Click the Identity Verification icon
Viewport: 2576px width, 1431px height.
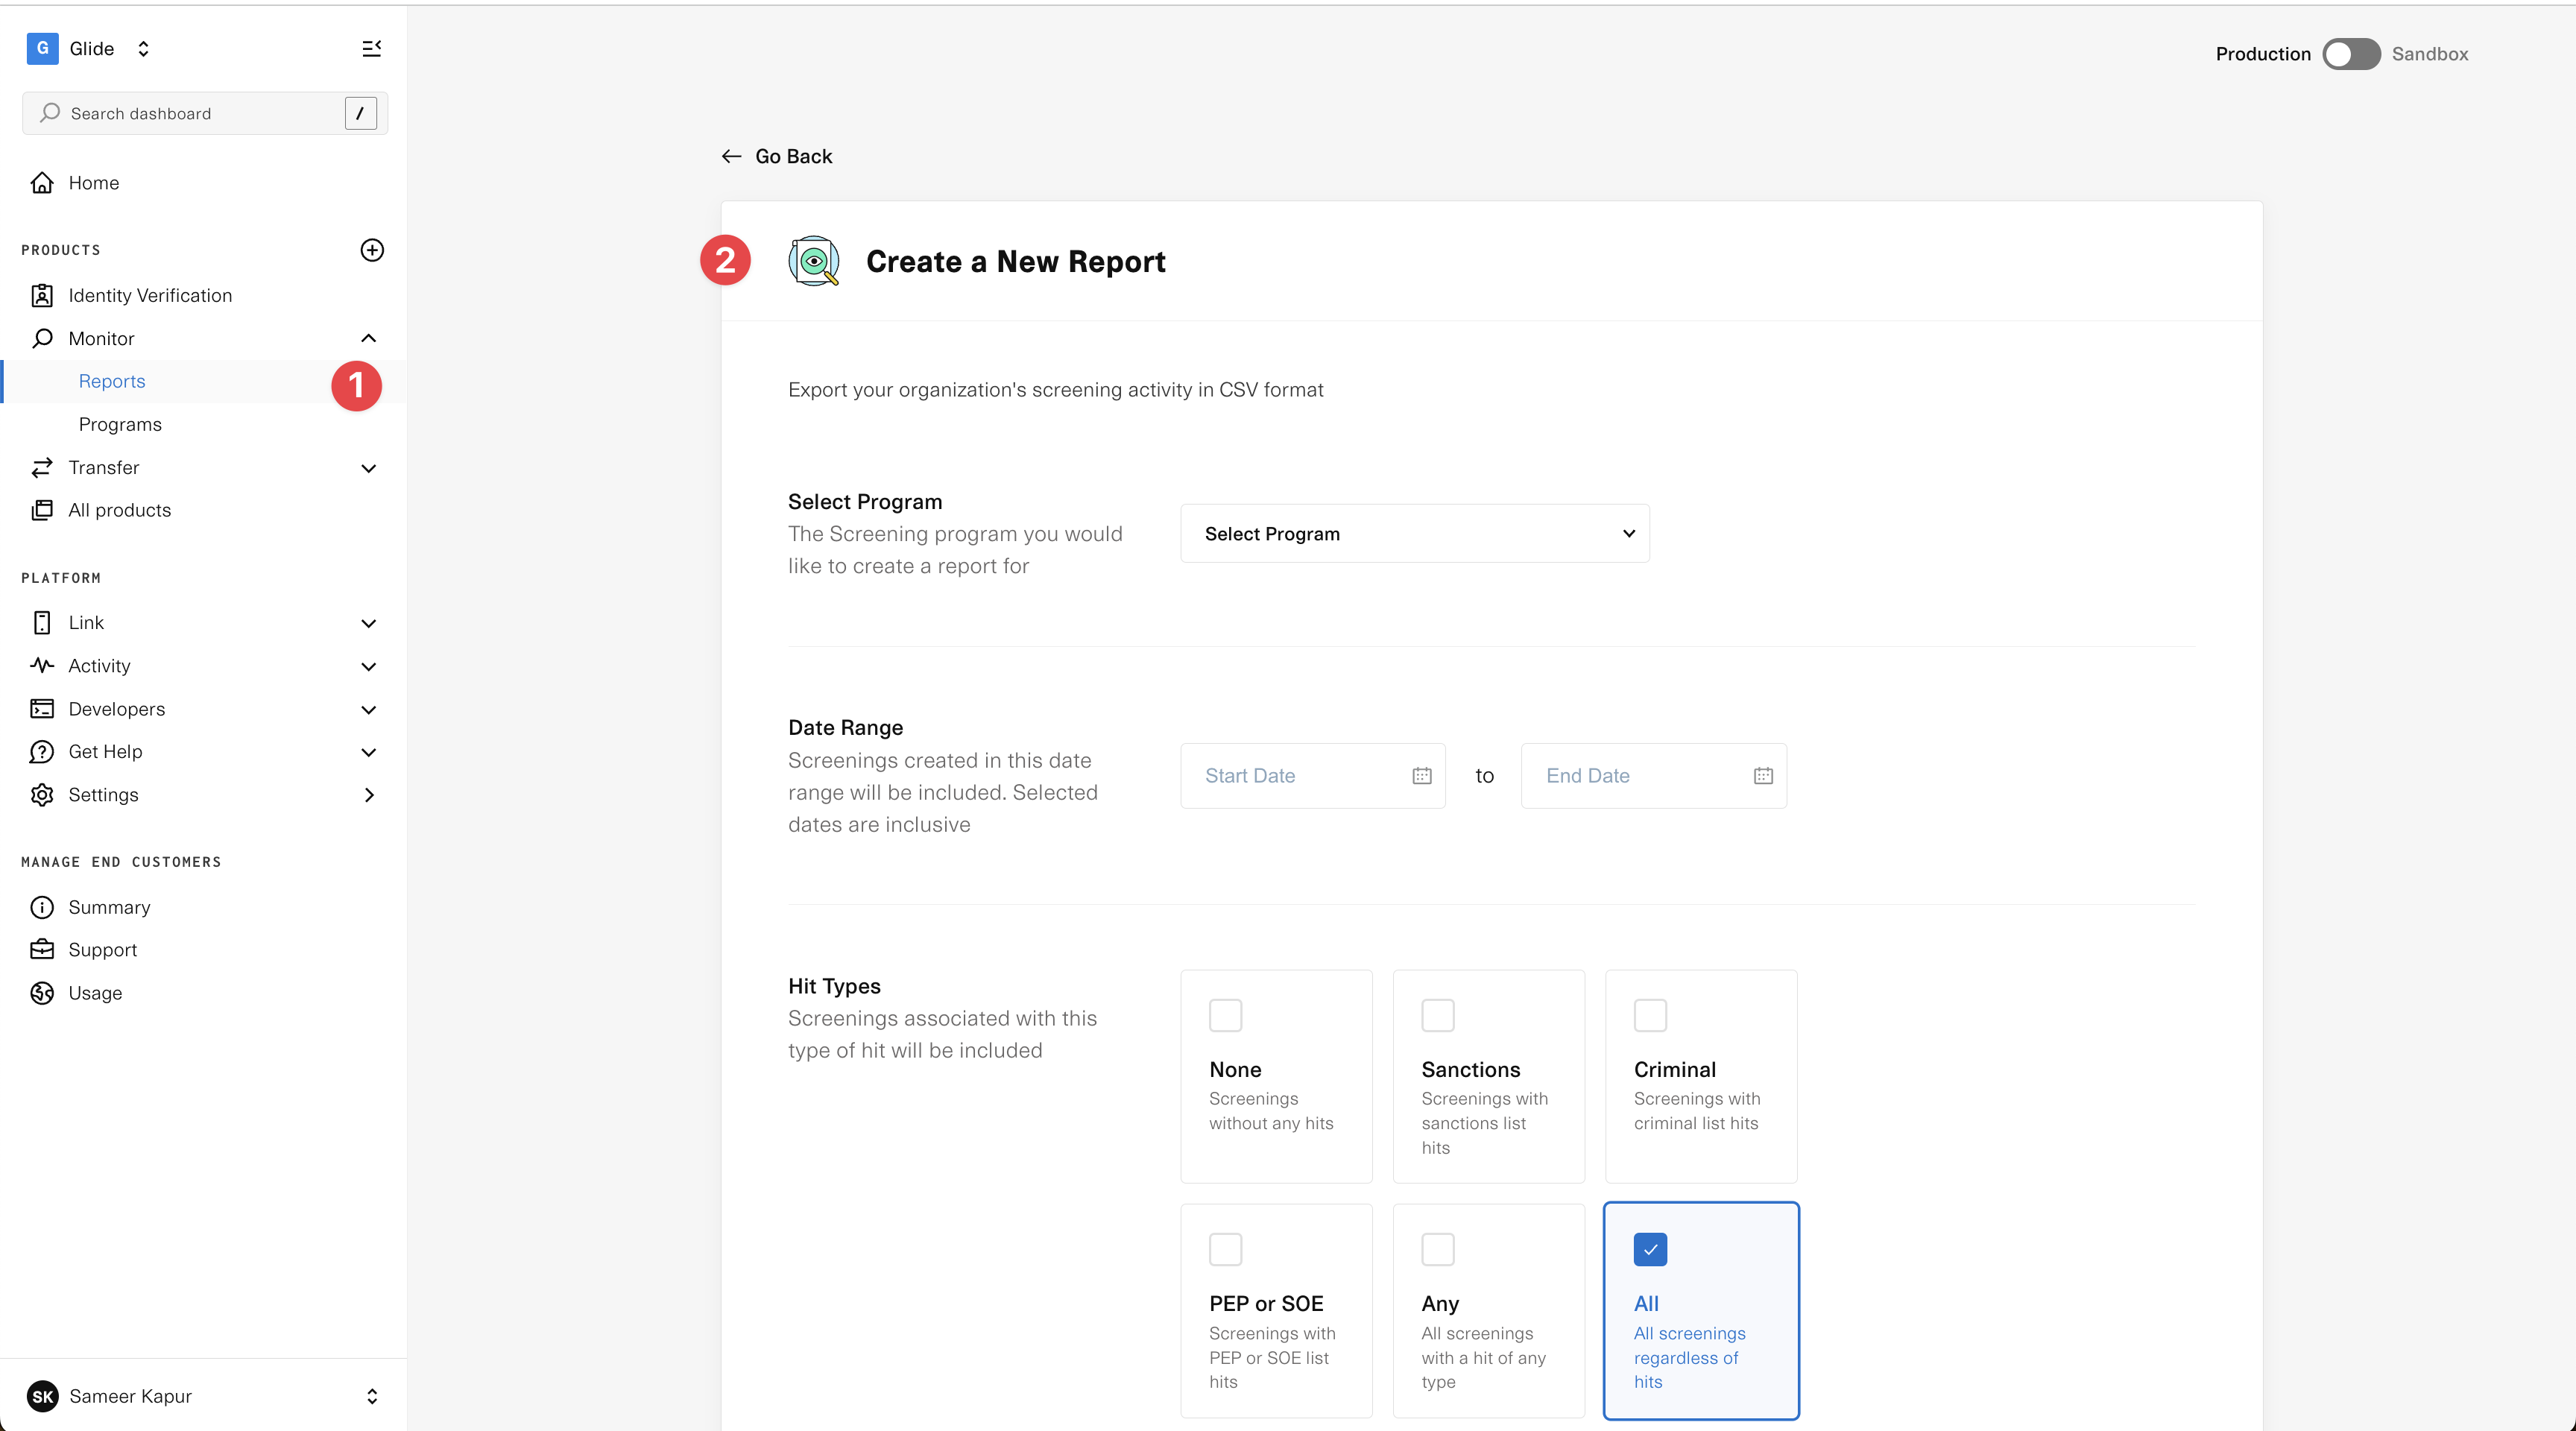point(42,295)
